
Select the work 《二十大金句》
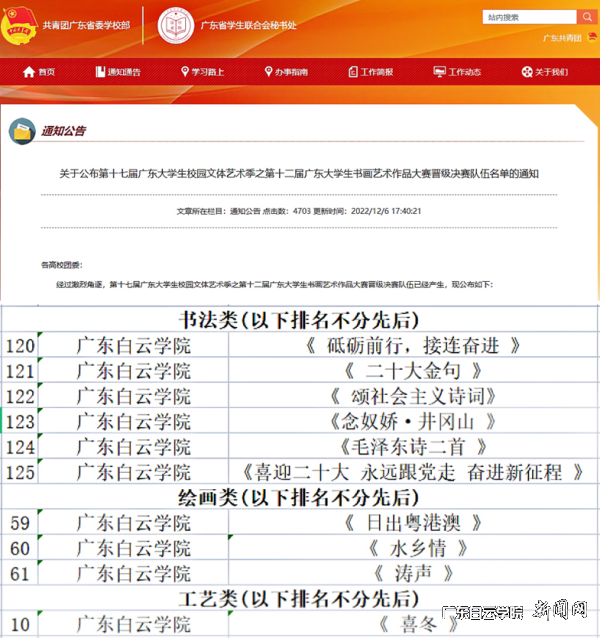[x=412, y=371]
